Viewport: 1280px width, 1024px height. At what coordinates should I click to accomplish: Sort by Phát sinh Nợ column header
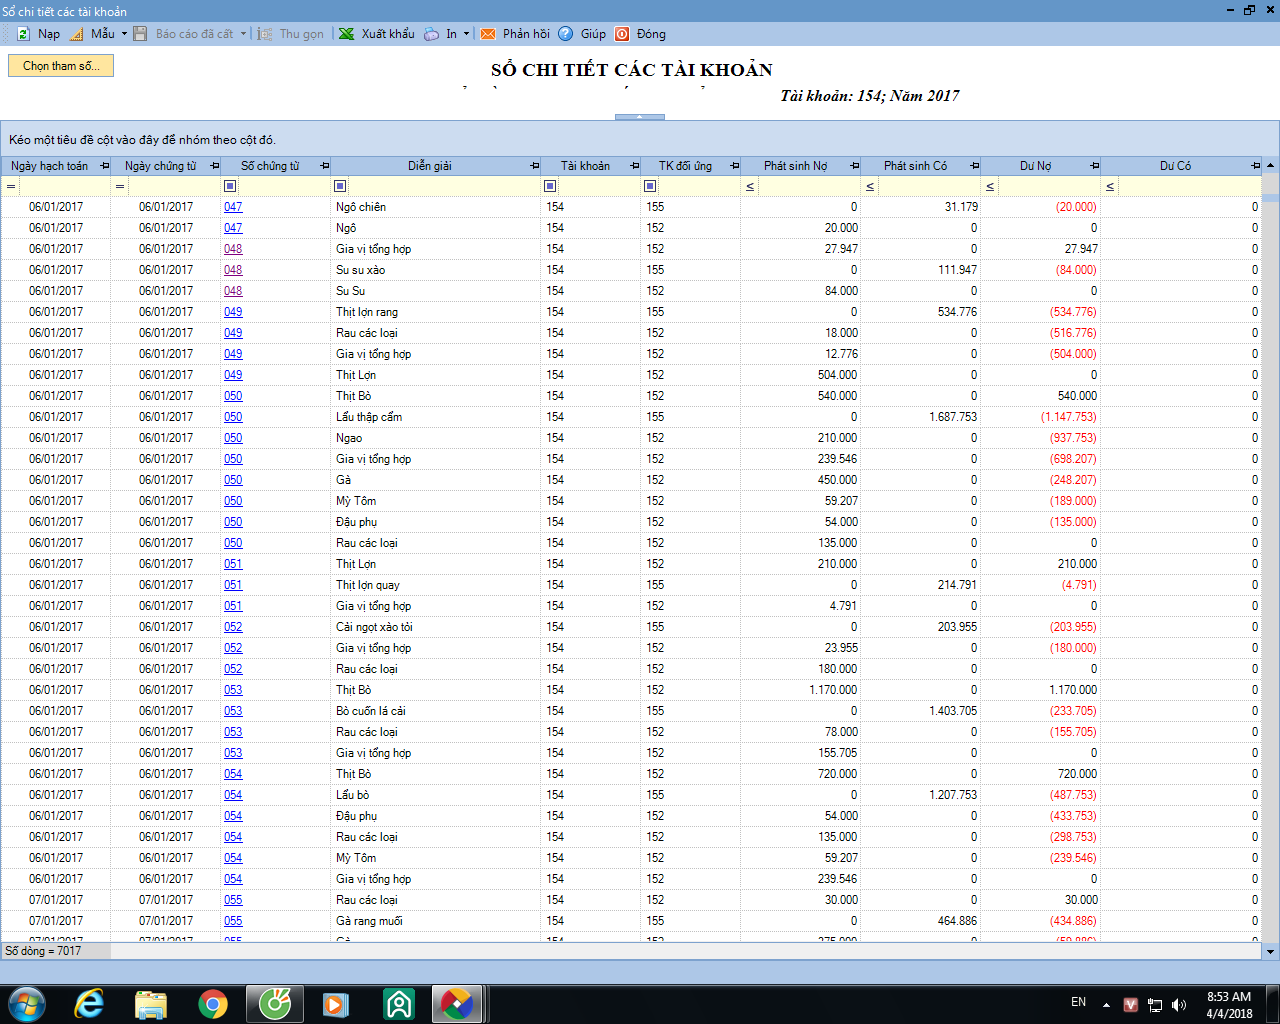[x=795, y=166]
